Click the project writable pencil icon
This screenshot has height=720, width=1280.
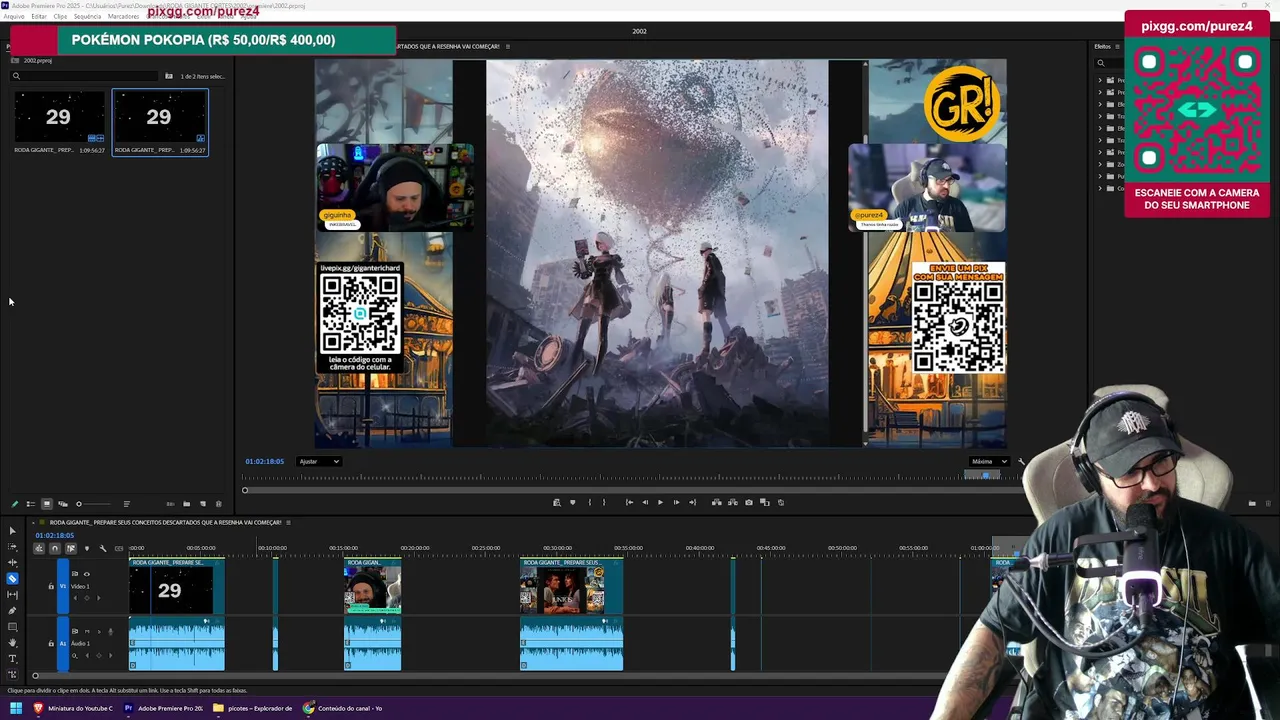pos(14,504)
